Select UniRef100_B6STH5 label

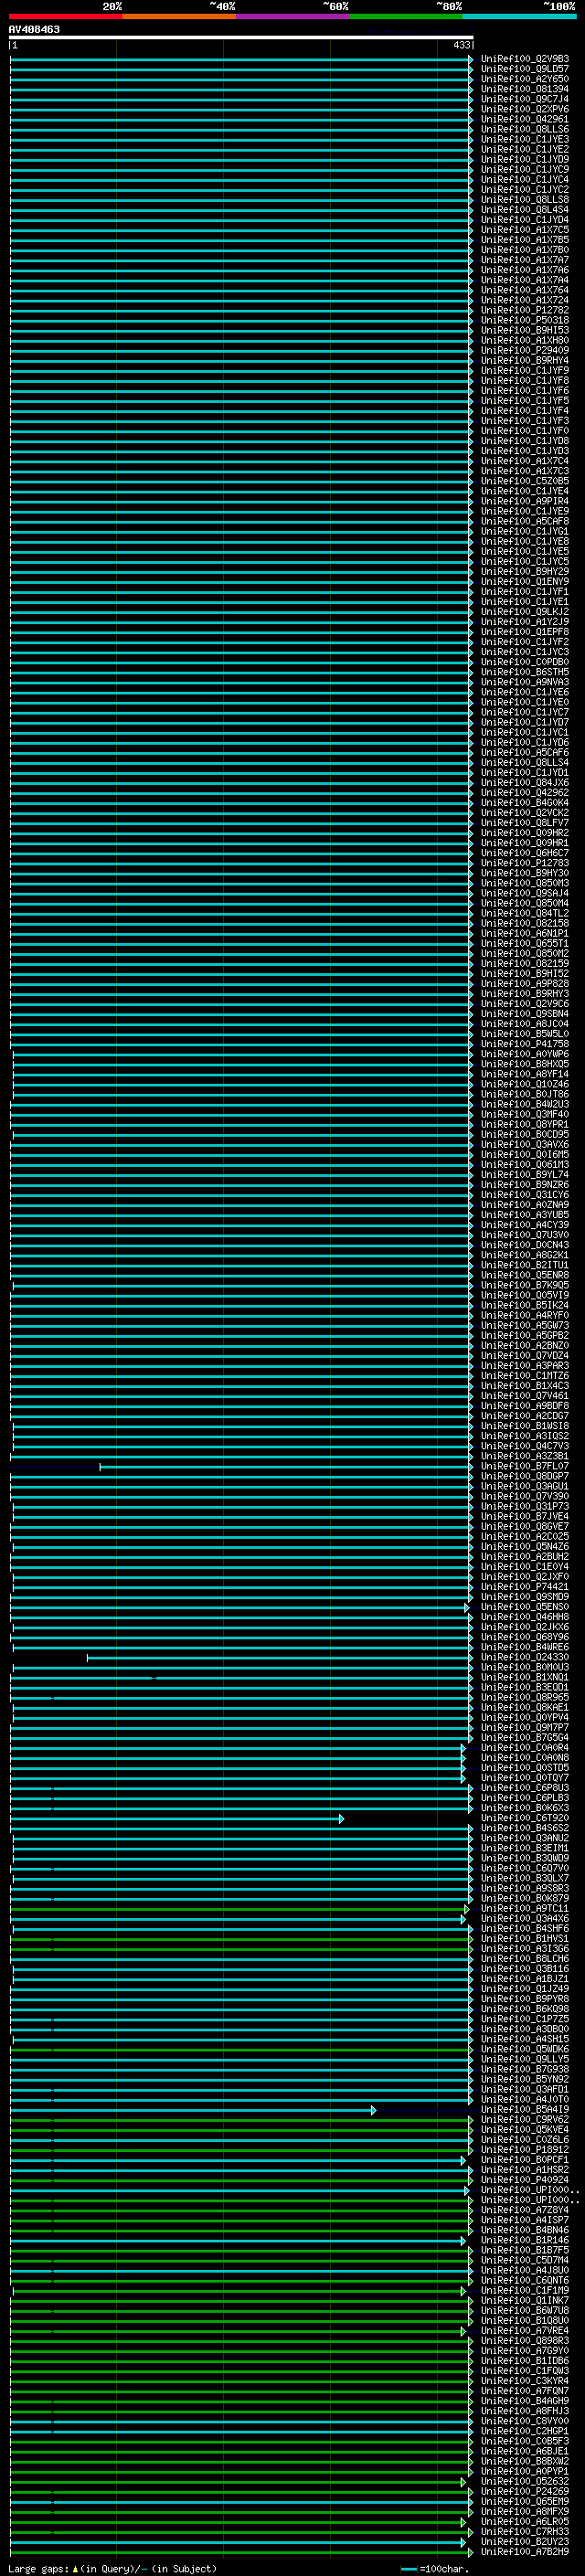click(525, 672)
